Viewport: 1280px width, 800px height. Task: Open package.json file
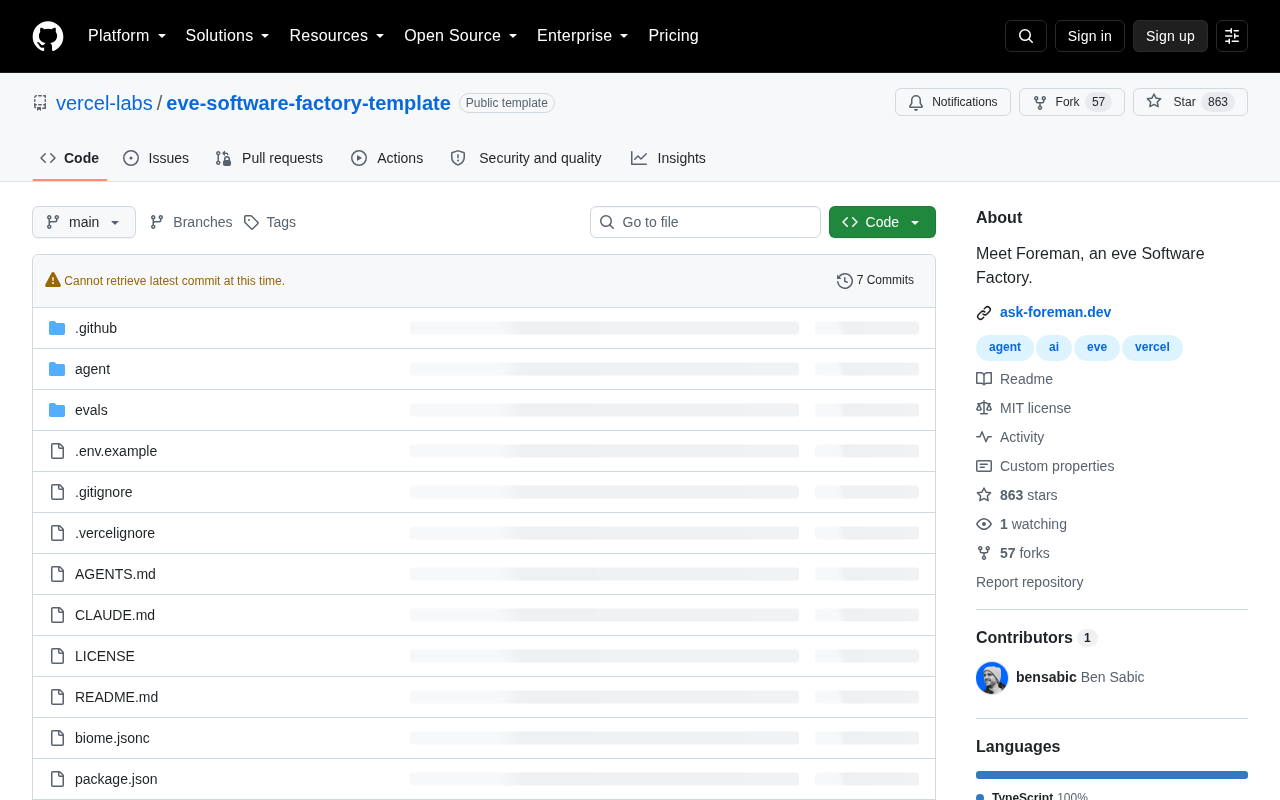(x=116, y=779)
